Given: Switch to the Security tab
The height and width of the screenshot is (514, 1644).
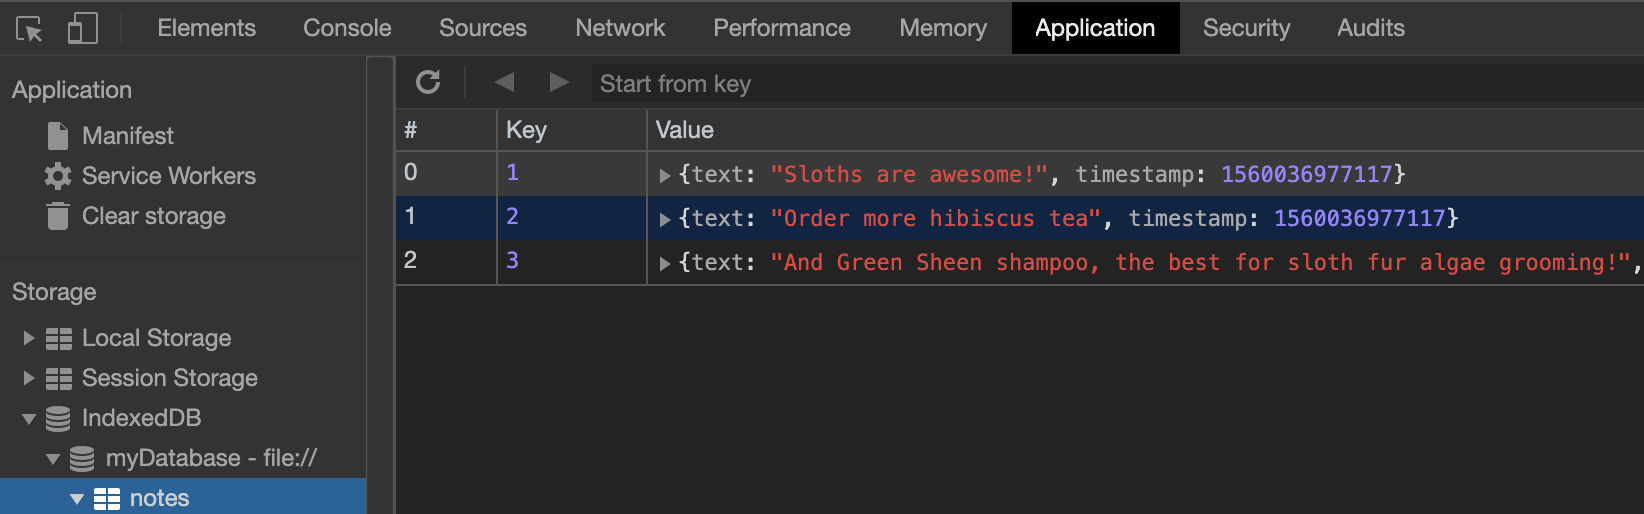Looking at the screenshot, I should (x=1246, y=28).
